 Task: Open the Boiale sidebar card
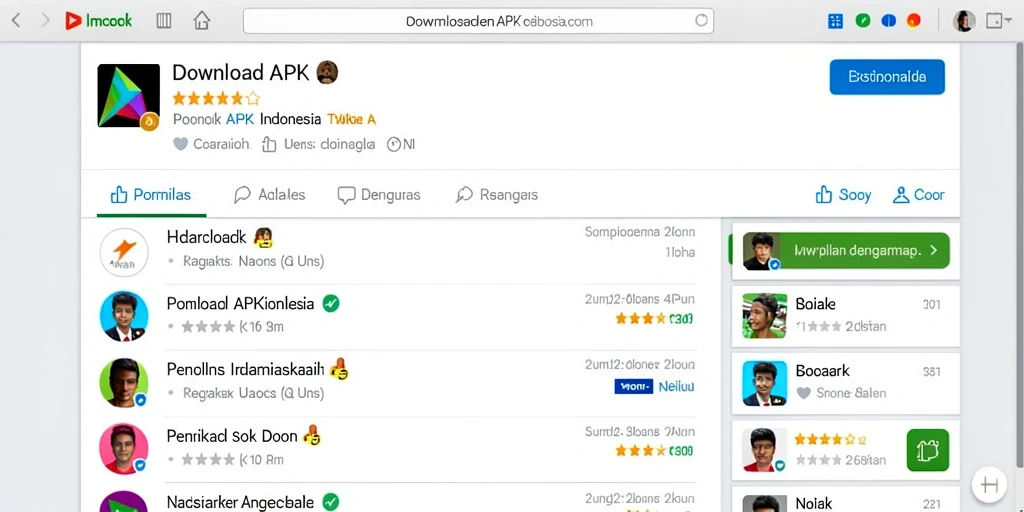[x=846, y=315]
